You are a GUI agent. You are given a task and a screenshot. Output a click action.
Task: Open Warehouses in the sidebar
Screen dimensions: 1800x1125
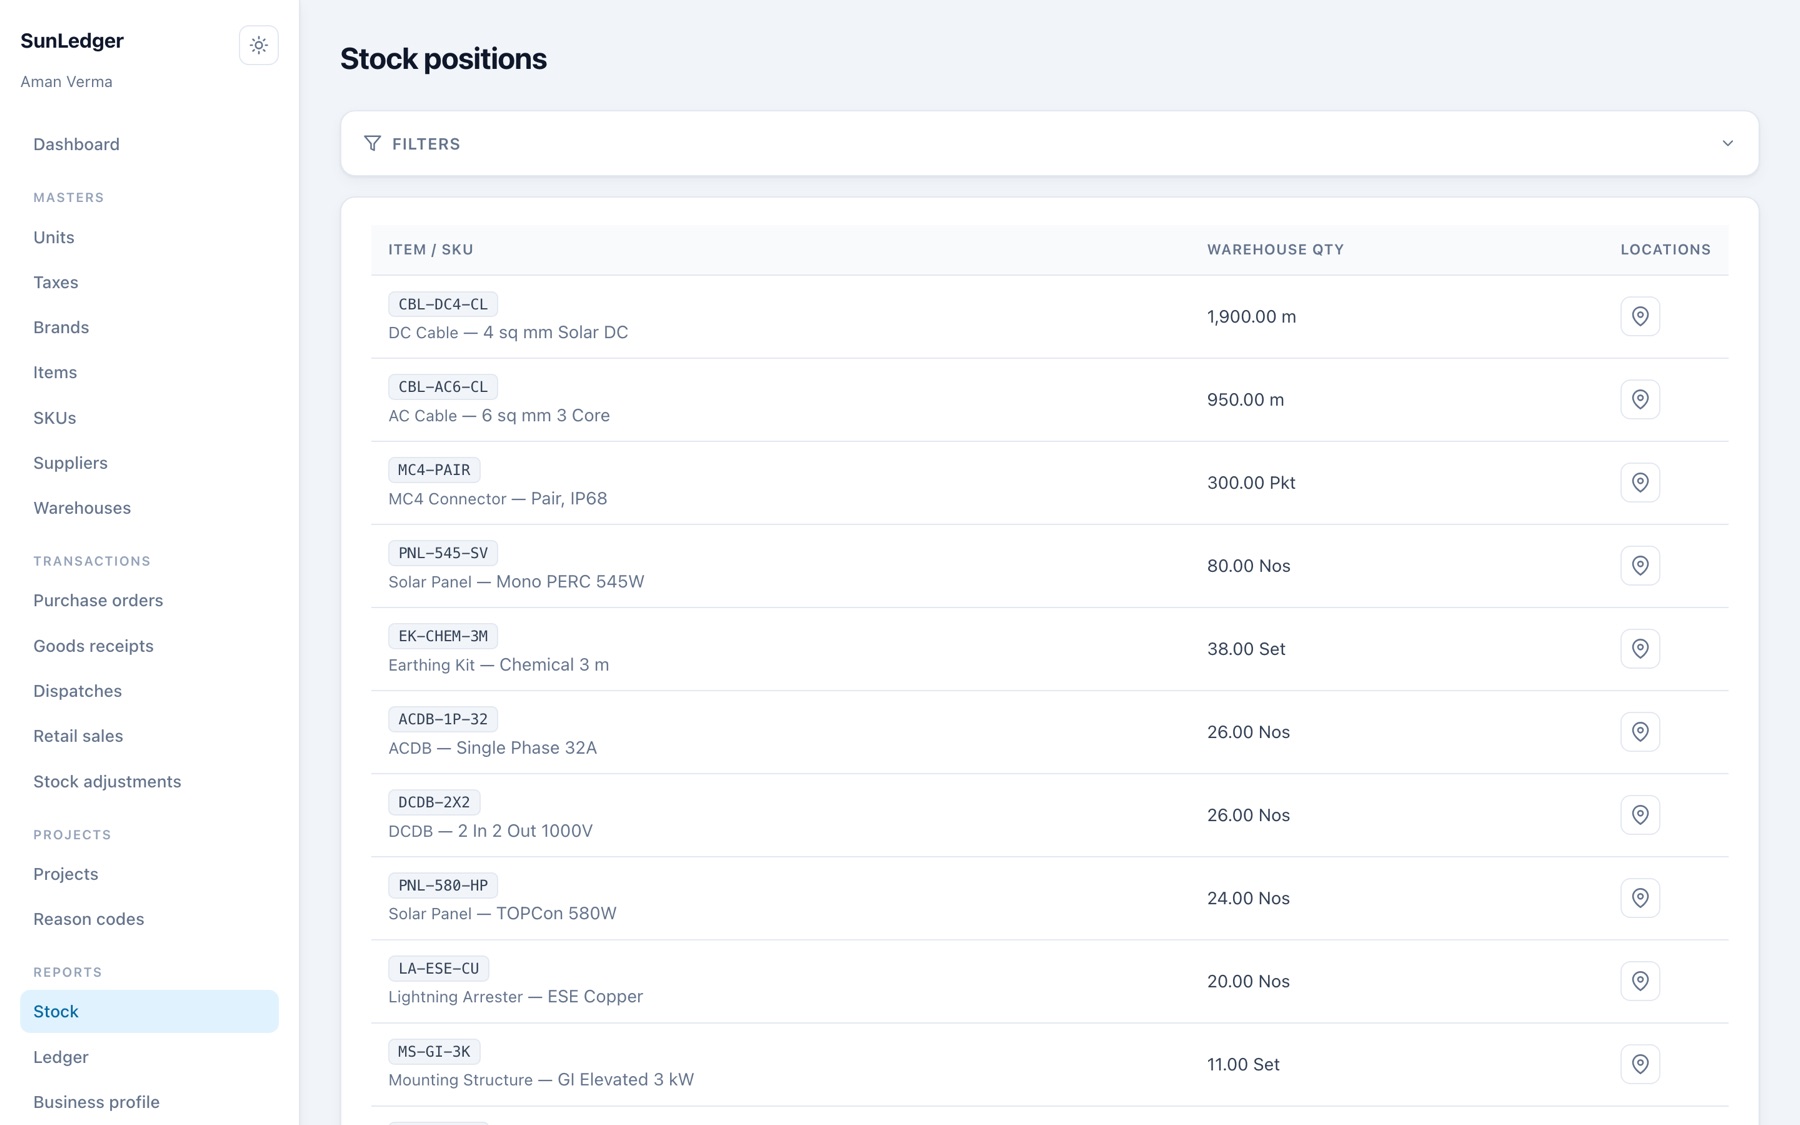(x=149, y=508)
